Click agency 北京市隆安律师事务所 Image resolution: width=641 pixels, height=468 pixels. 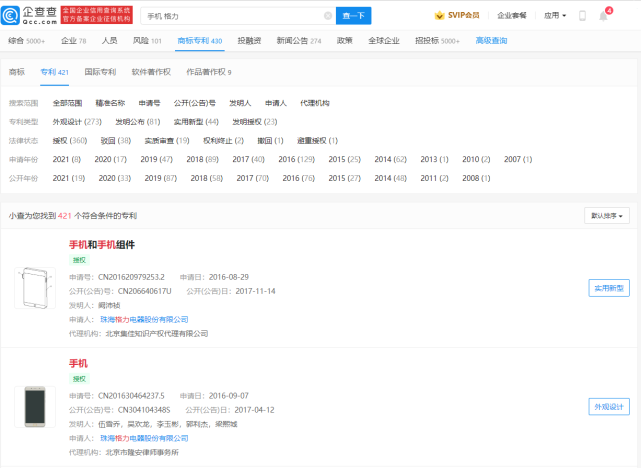coord(142,452)
